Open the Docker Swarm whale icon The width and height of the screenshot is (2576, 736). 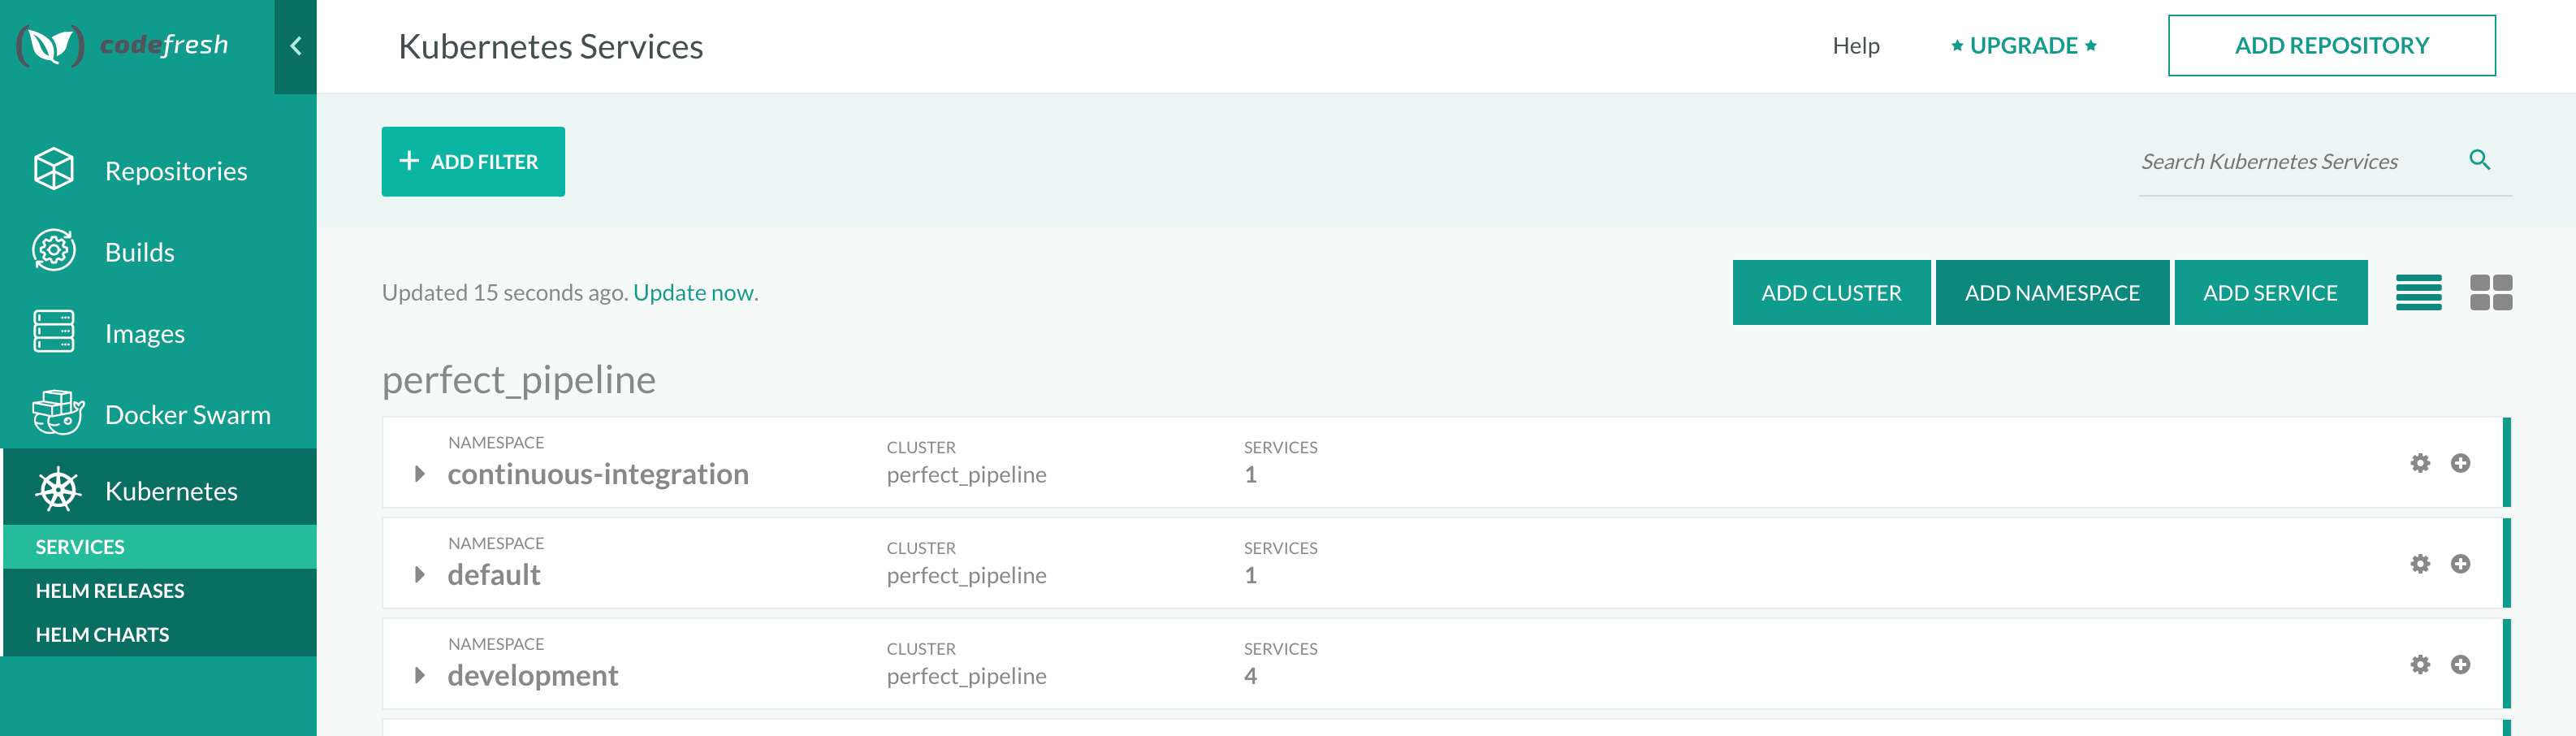[x=58, y=412]
